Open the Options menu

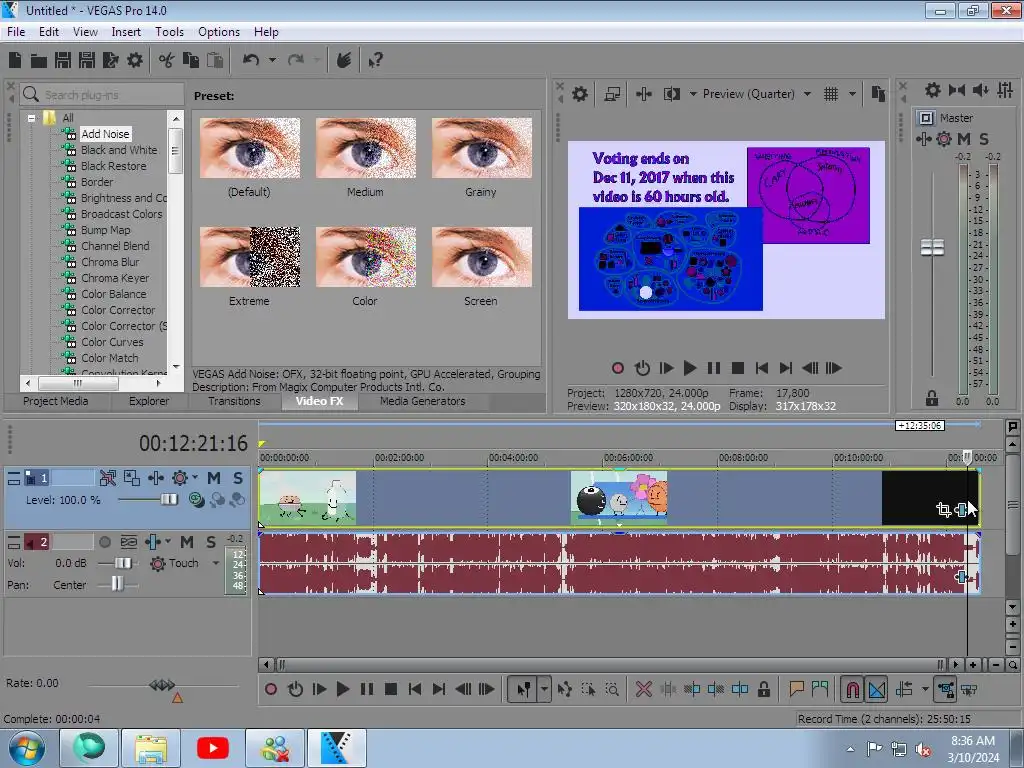219,32
